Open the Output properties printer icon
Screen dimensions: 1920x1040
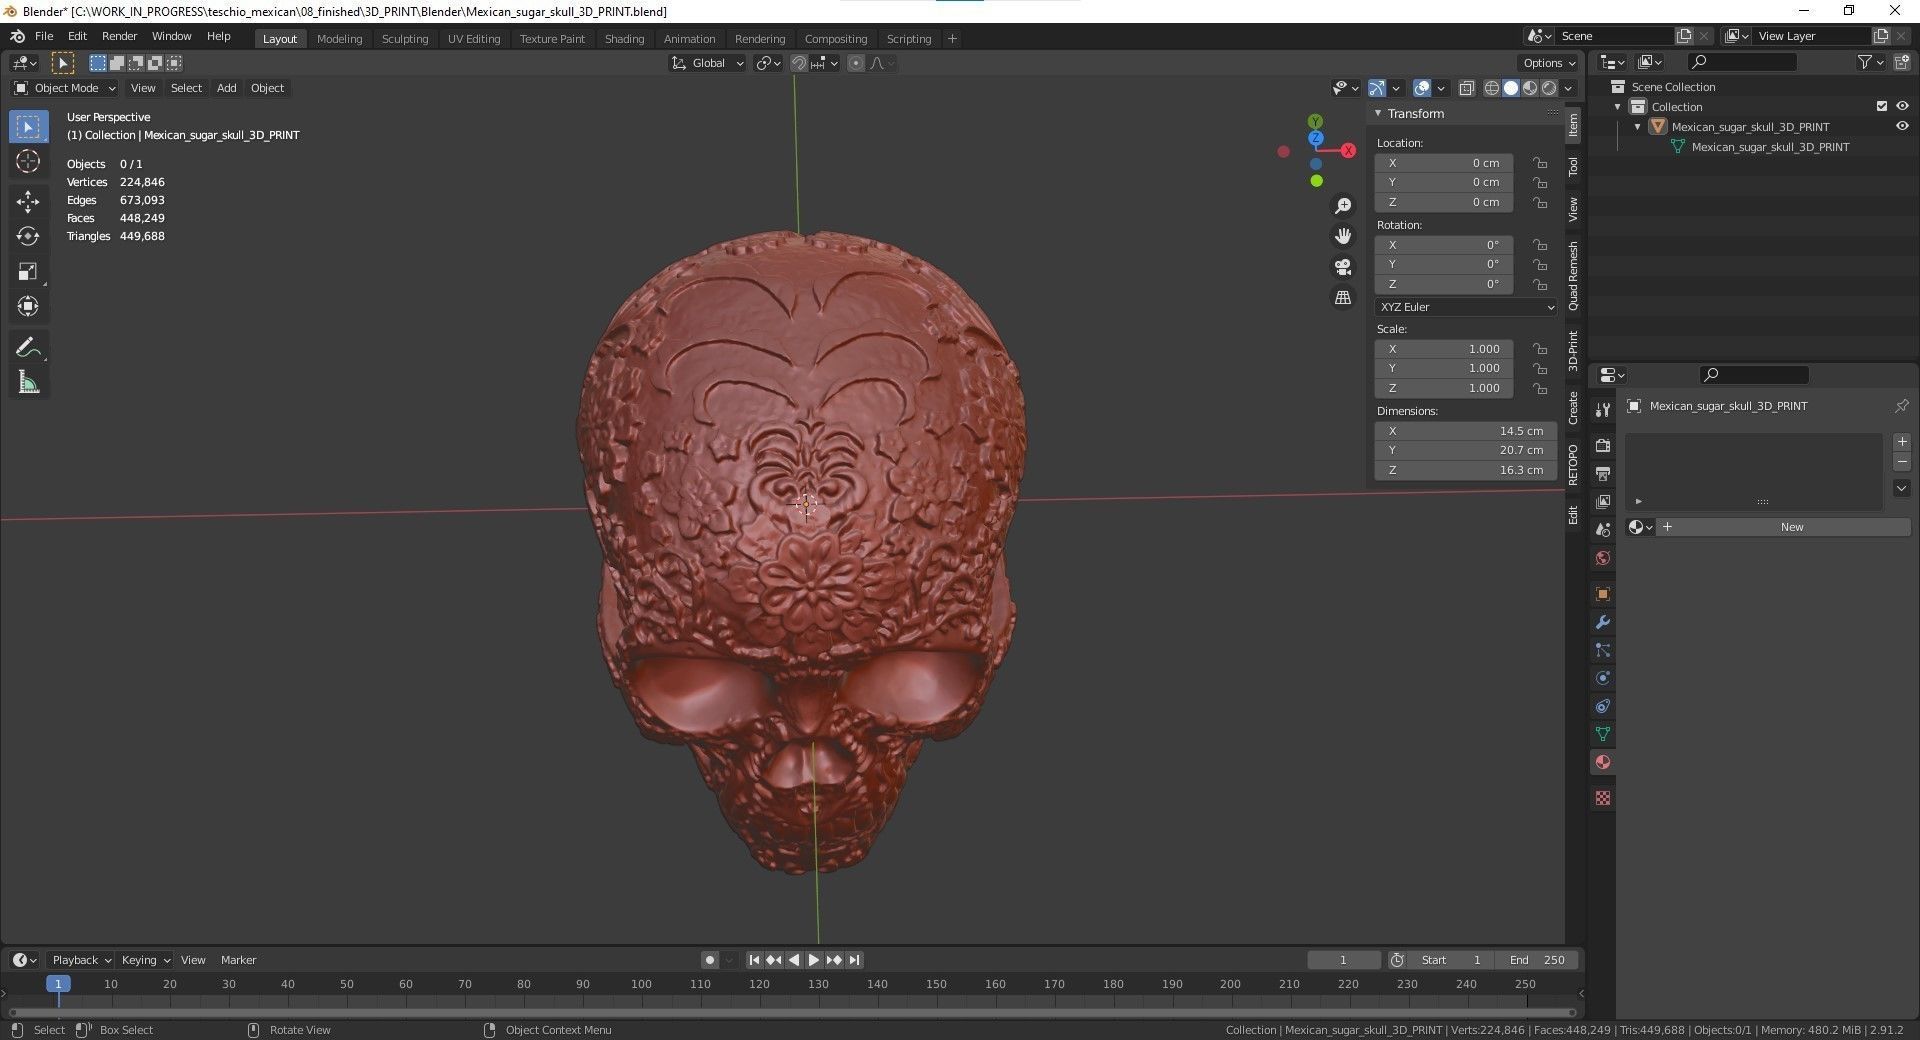tap(1603, 474)
